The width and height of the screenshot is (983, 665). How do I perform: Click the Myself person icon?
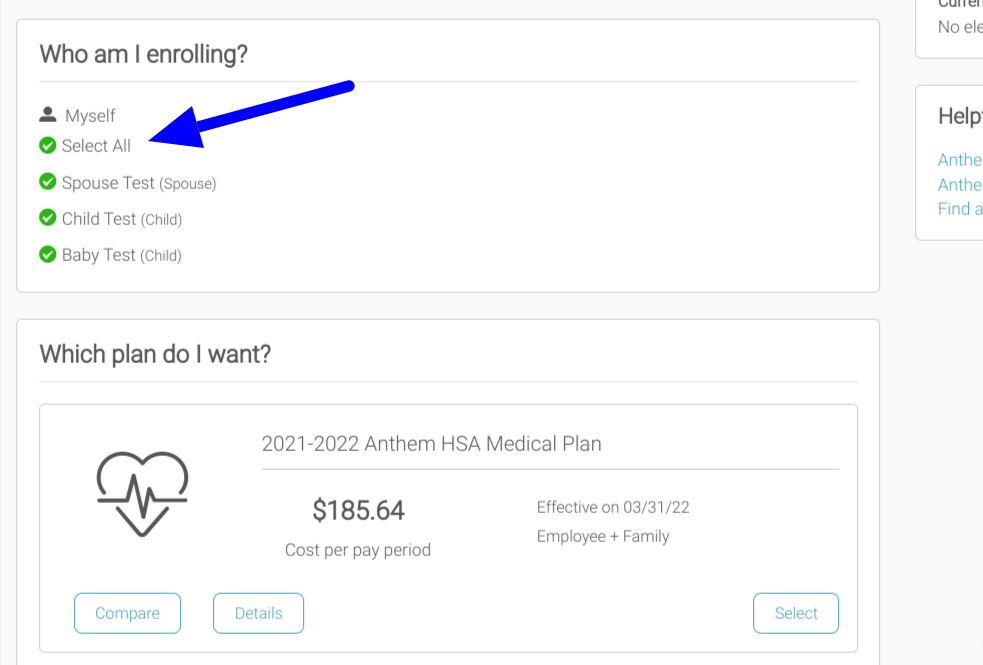(47, 115)
